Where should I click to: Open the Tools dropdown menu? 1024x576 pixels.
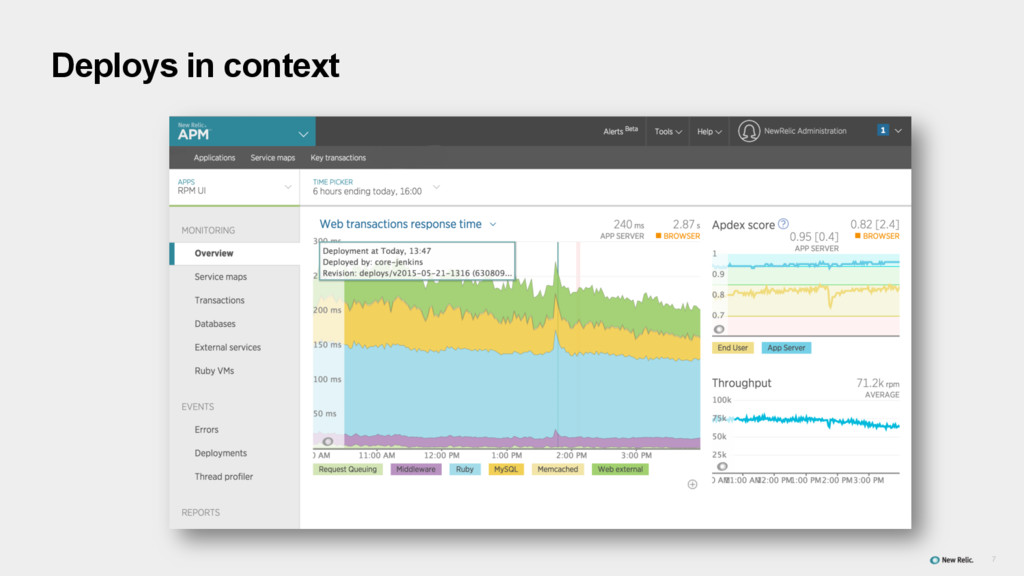(x=668, y=131)
